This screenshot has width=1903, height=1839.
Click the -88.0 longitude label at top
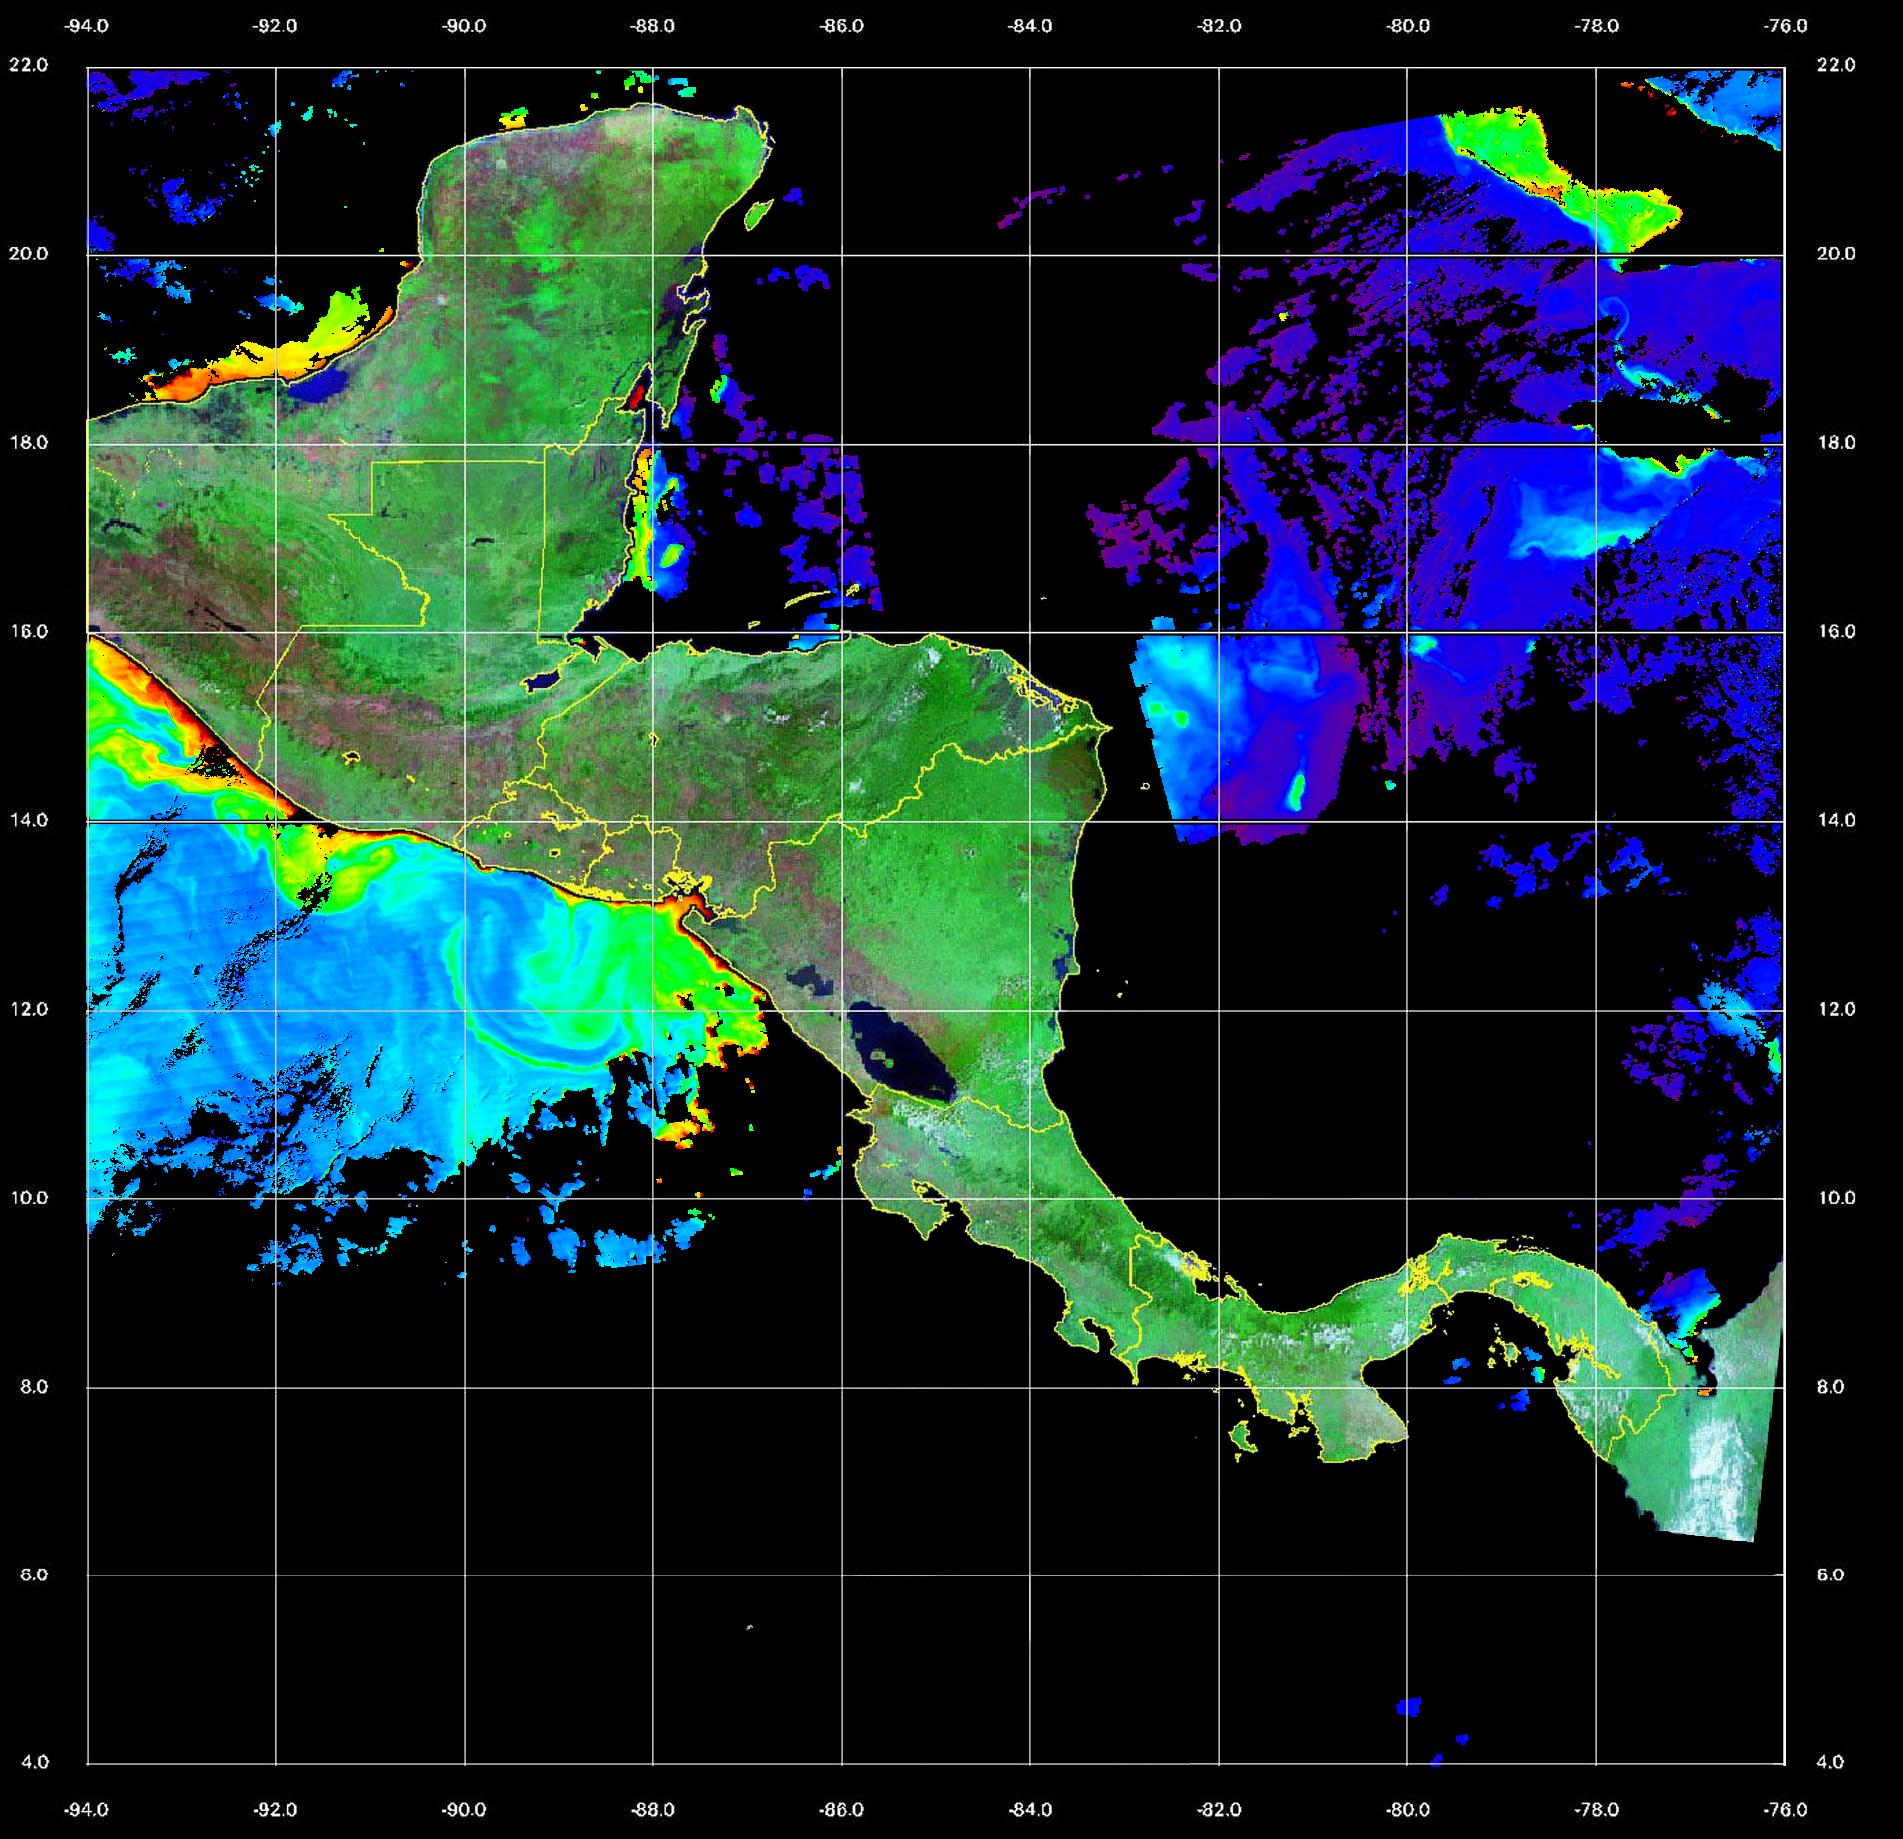coord(653,26)
